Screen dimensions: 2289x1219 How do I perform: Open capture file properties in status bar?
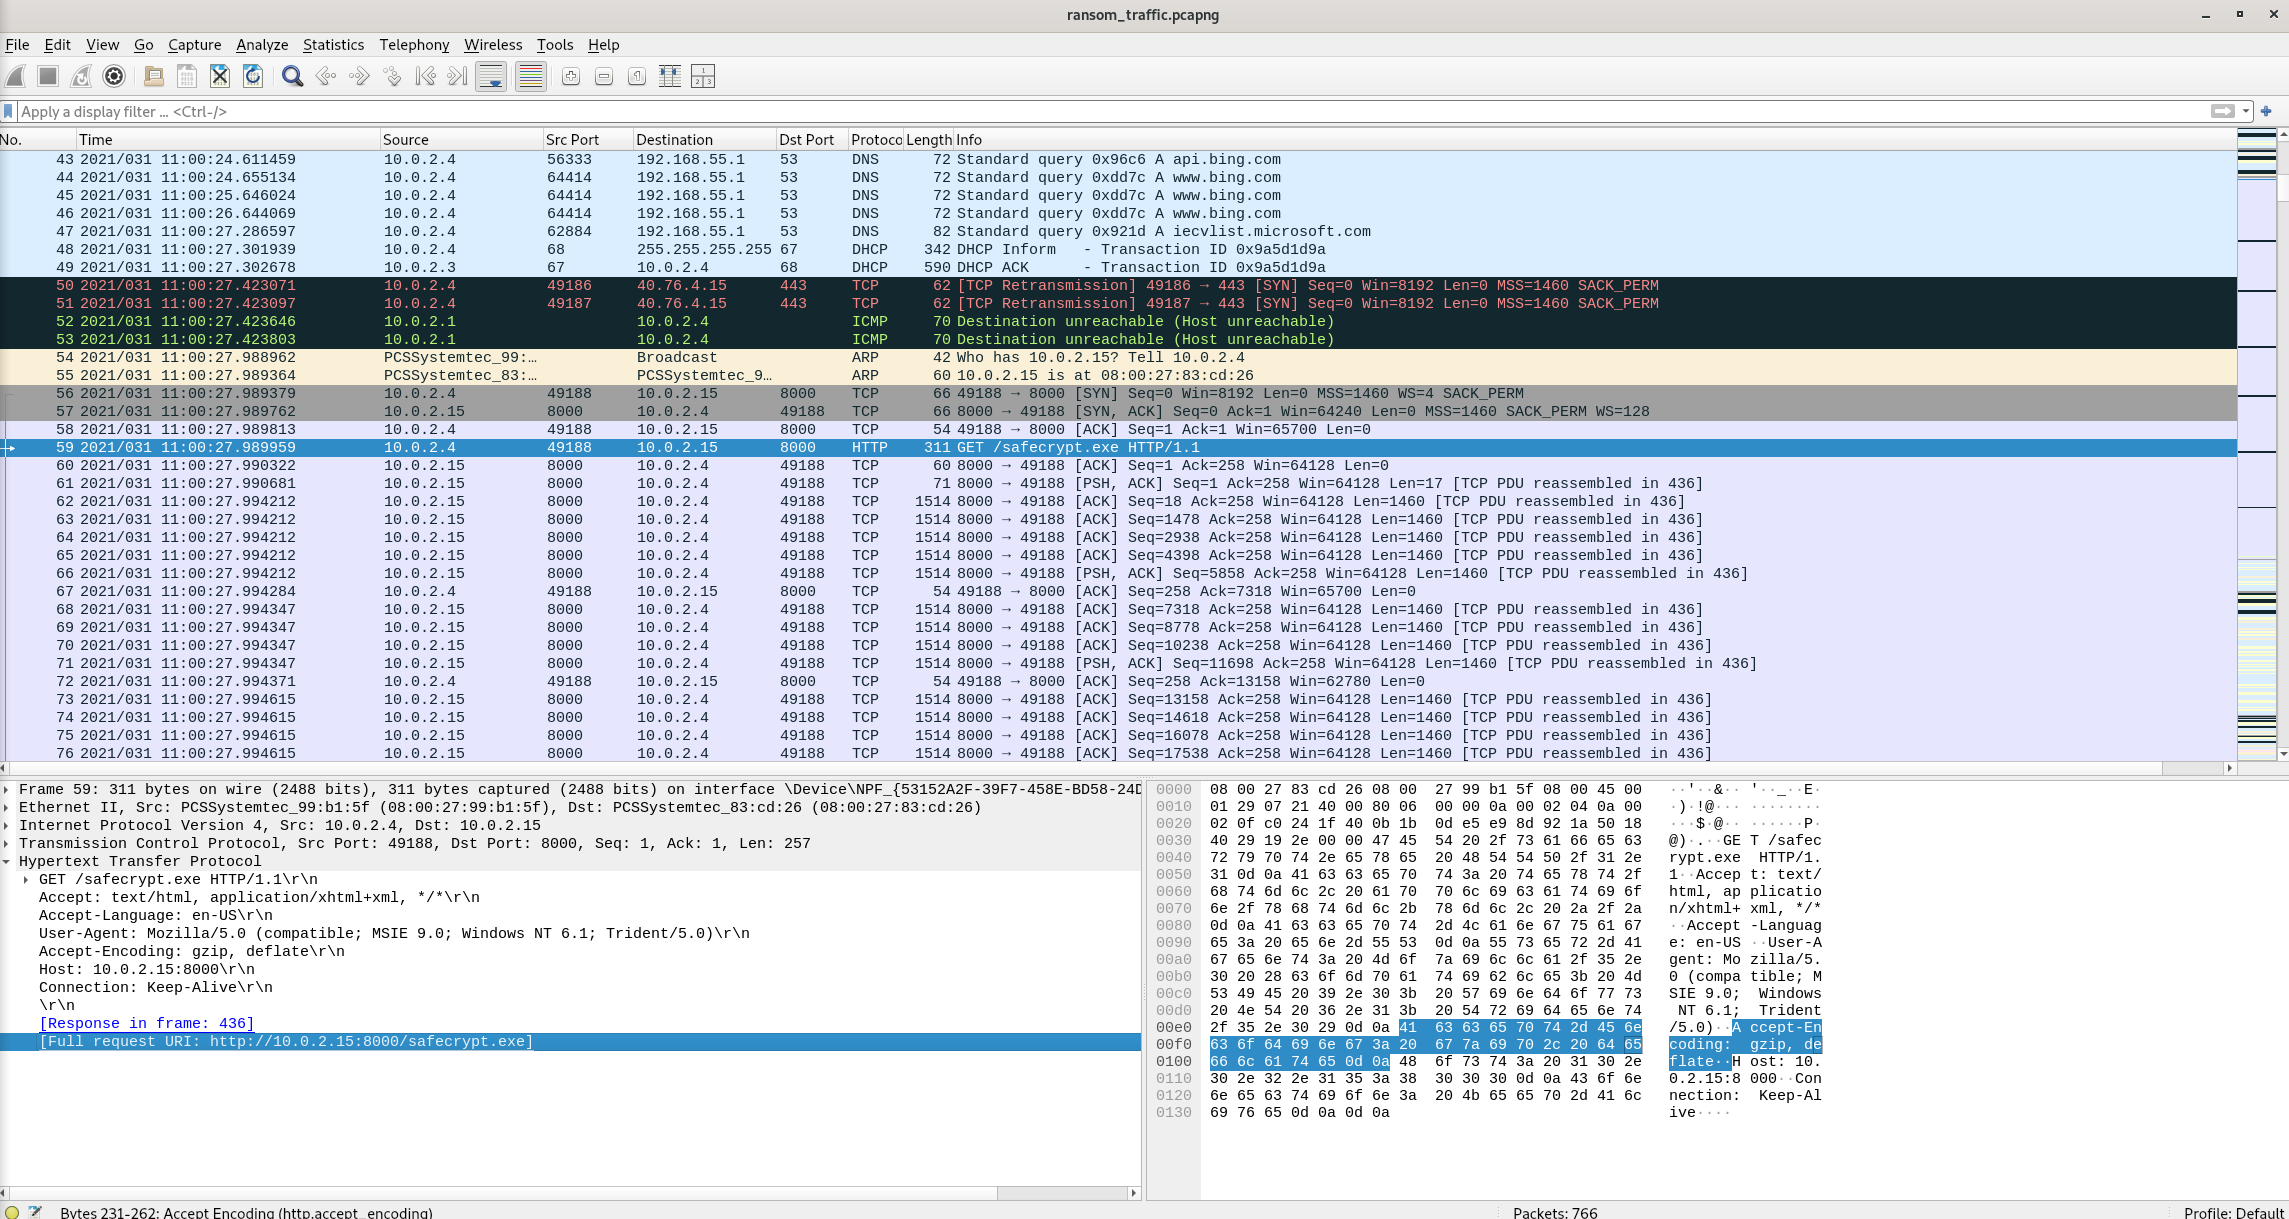(x=35, y=1212)
